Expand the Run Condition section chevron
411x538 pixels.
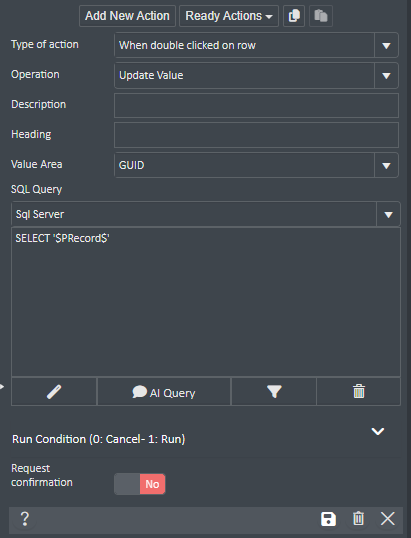tap(378, 431)
